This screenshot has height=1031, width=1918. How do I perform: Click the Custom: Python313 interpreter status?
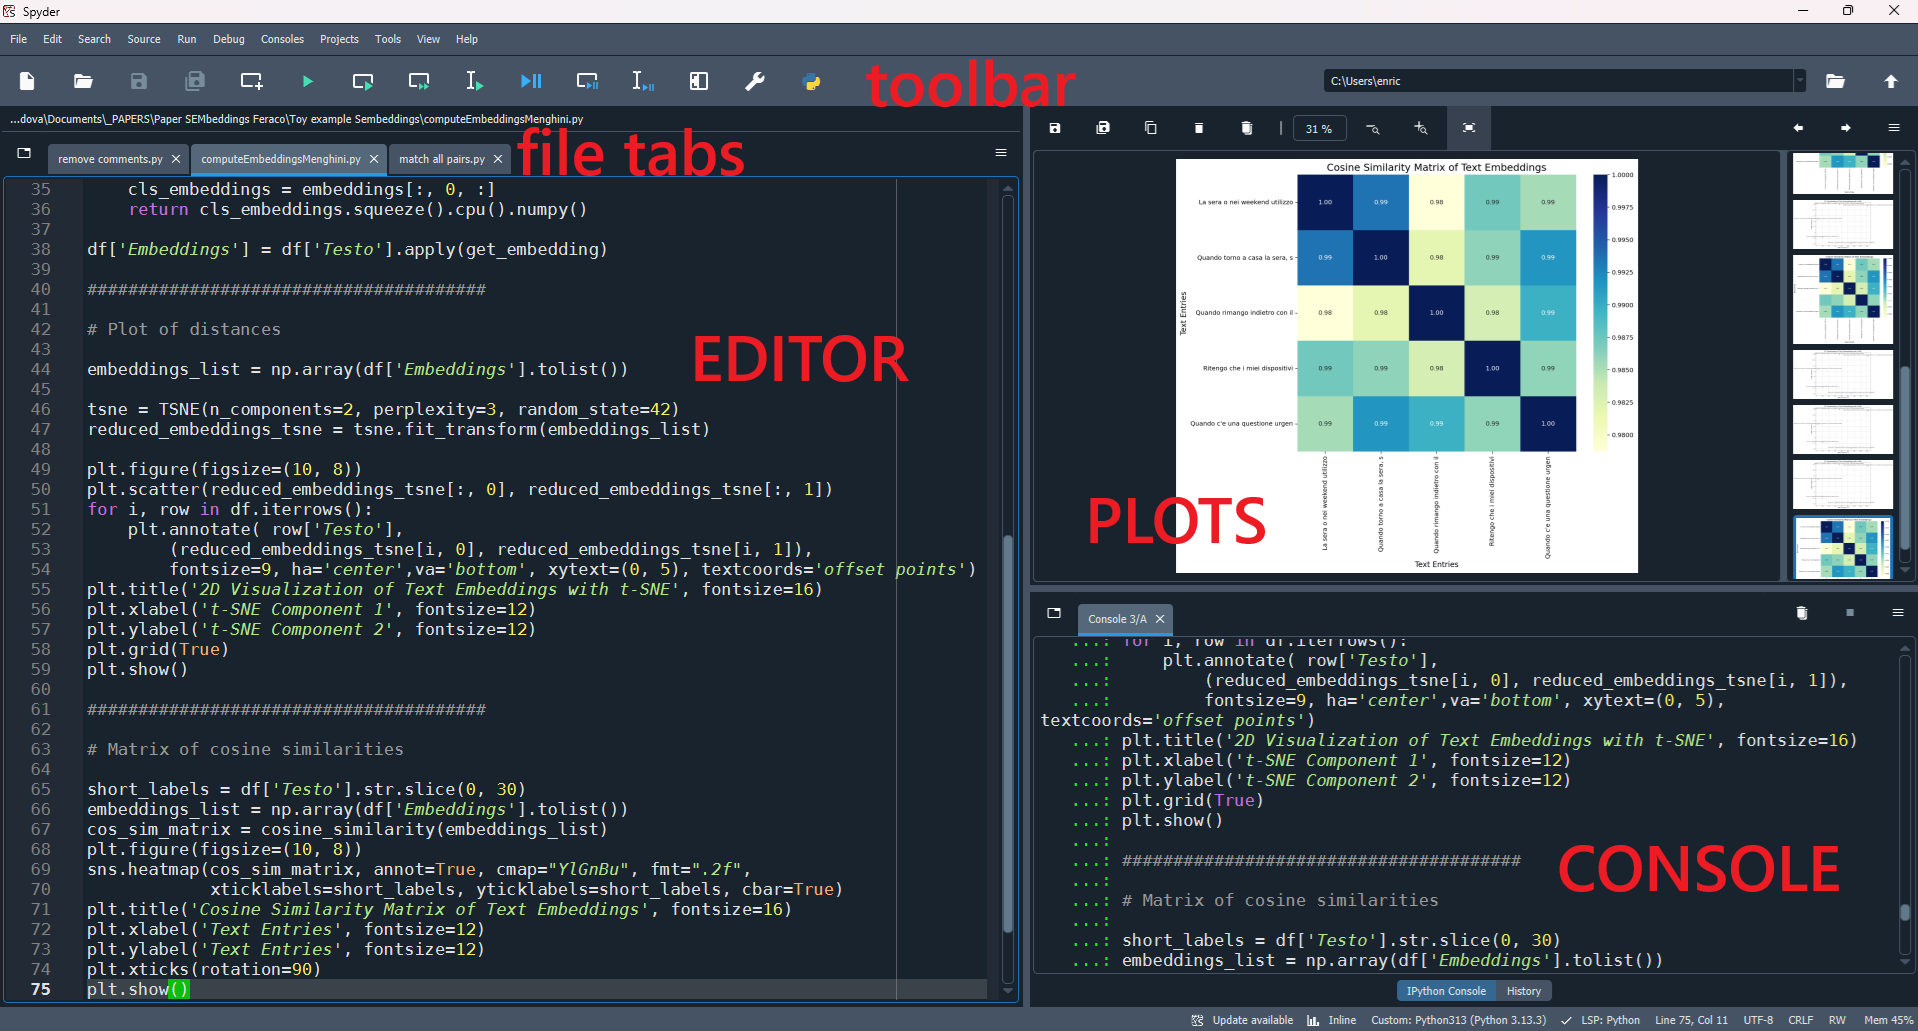click(1458, 1020)
